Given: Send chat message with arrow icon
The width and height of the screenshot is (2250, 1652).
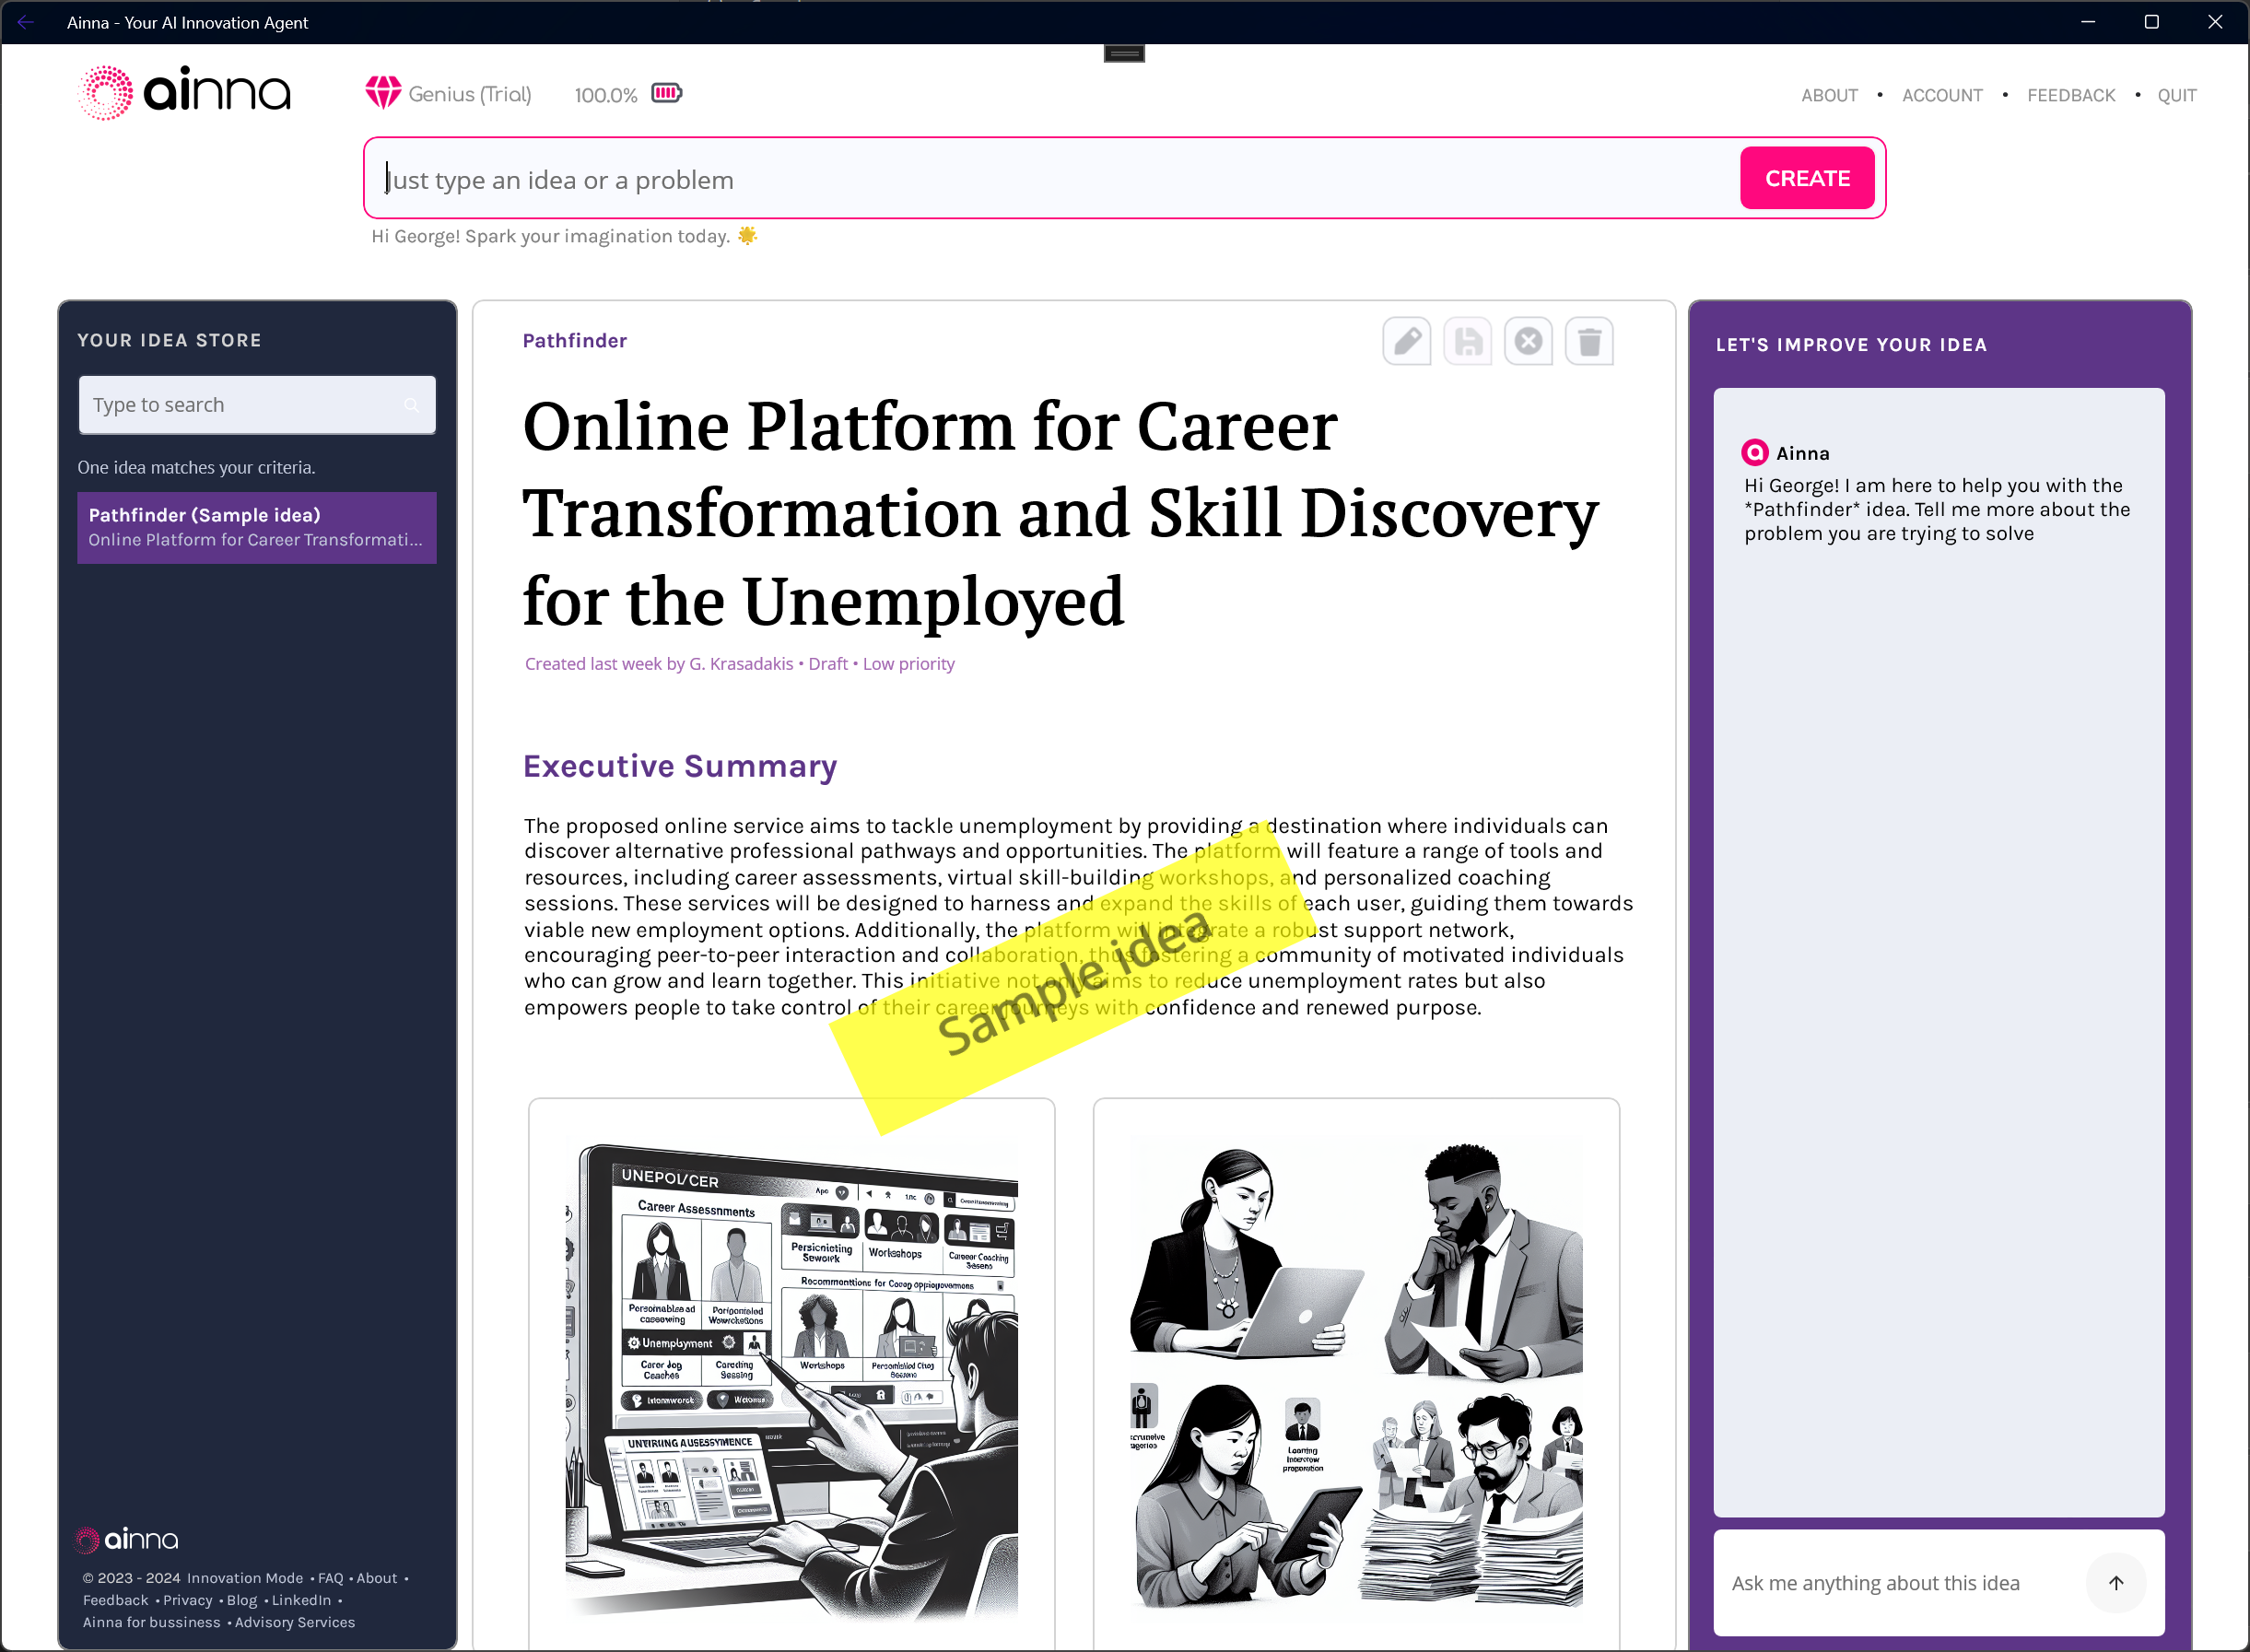Looking at the screenshot, I should pyautogui.click(x=2115, y=1582).
